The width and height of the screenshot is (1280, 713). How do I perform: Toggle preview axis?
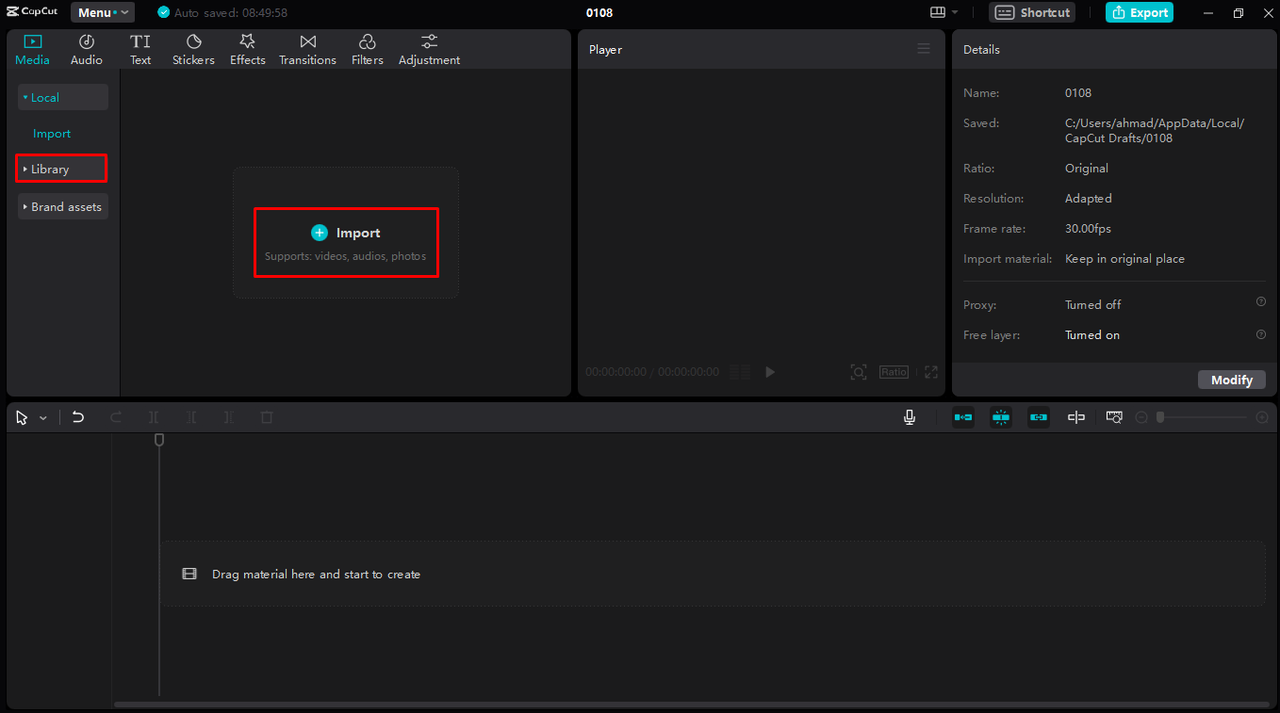coord(1076,418)
